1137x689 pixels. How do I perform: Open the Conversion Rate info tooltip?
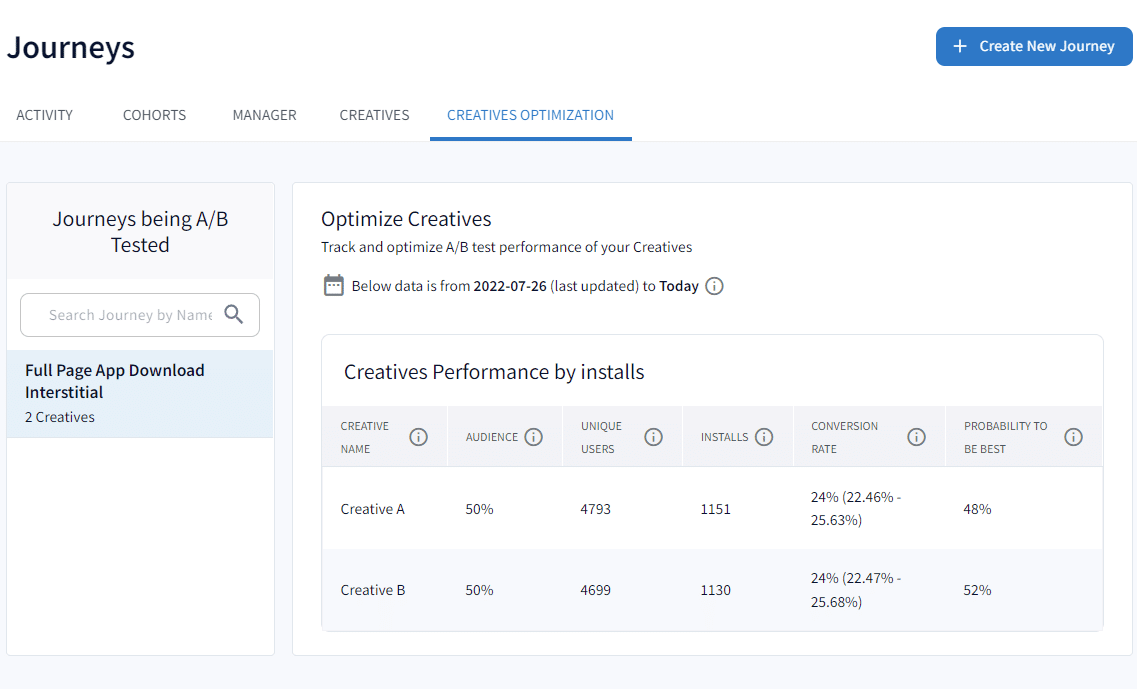coord(916,437)
